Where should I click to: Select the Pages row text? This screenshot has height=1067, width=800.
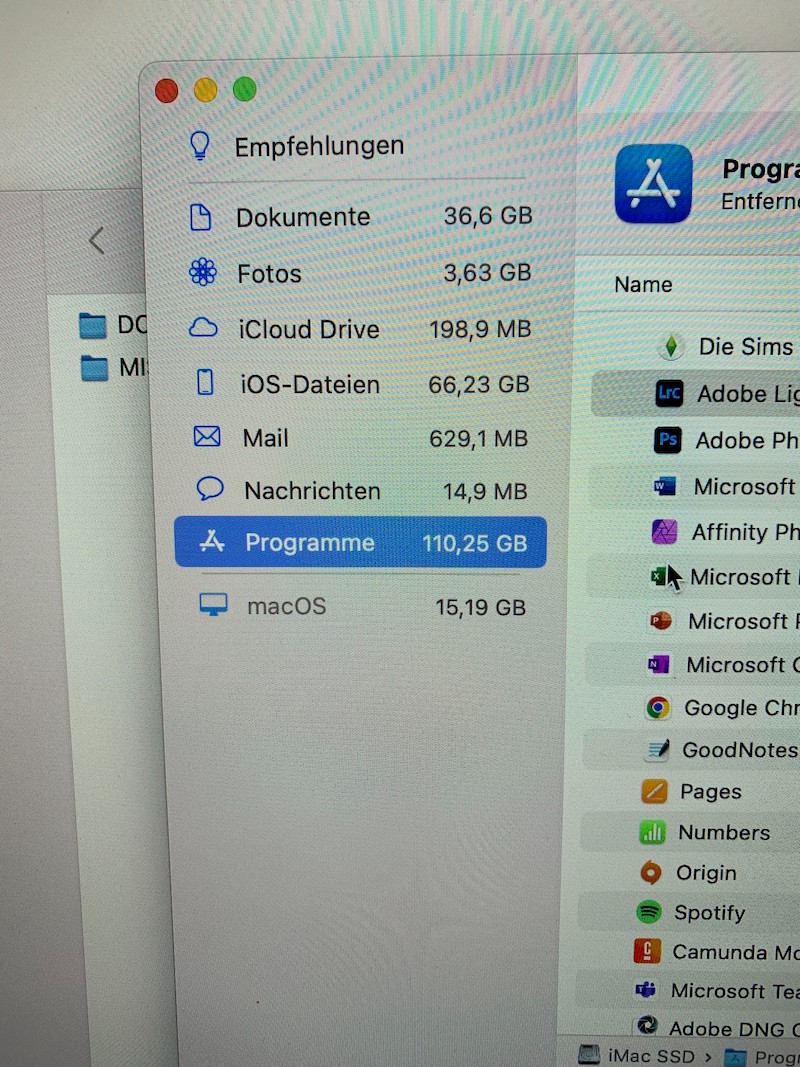710,792
